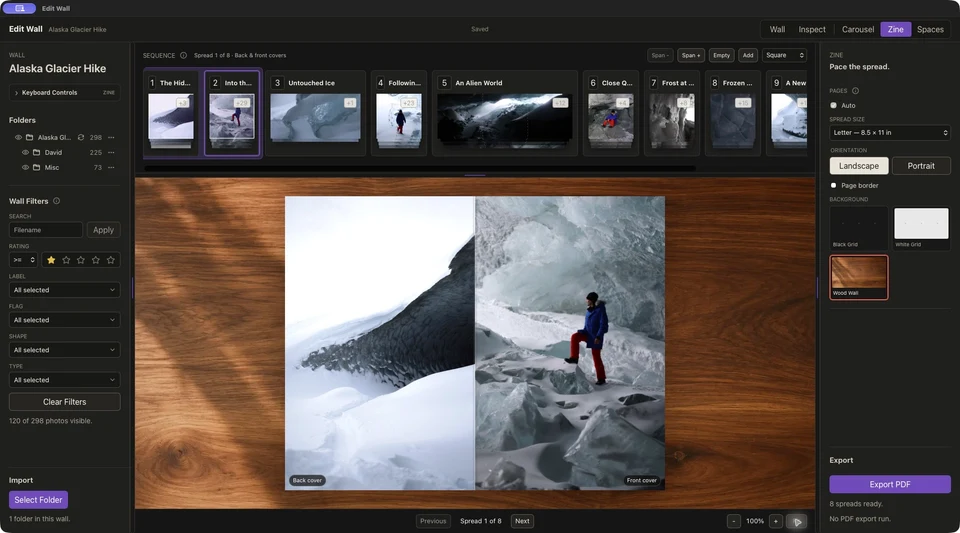Start slideshow with play icon
Screen dimensions: 960x533
coord(797,521)
